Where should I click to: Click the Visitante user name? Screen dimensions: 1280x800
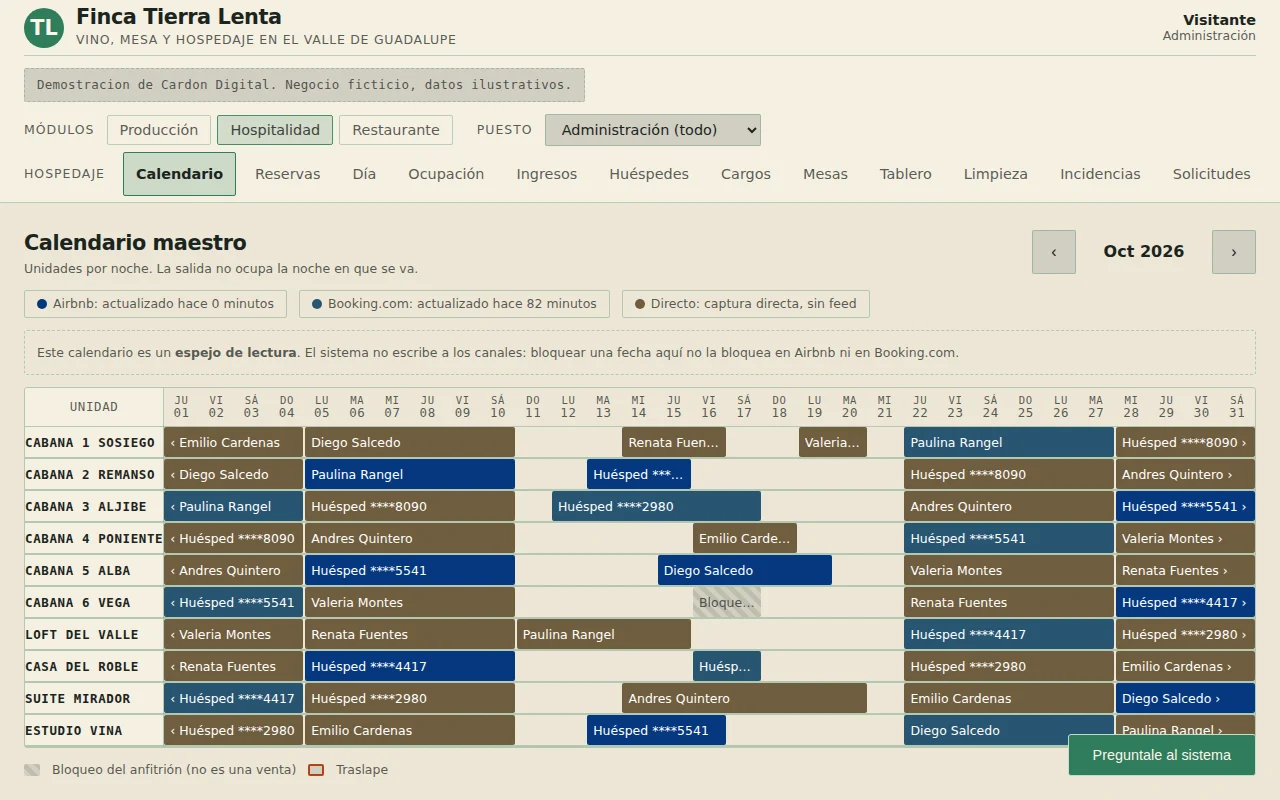1219,20
